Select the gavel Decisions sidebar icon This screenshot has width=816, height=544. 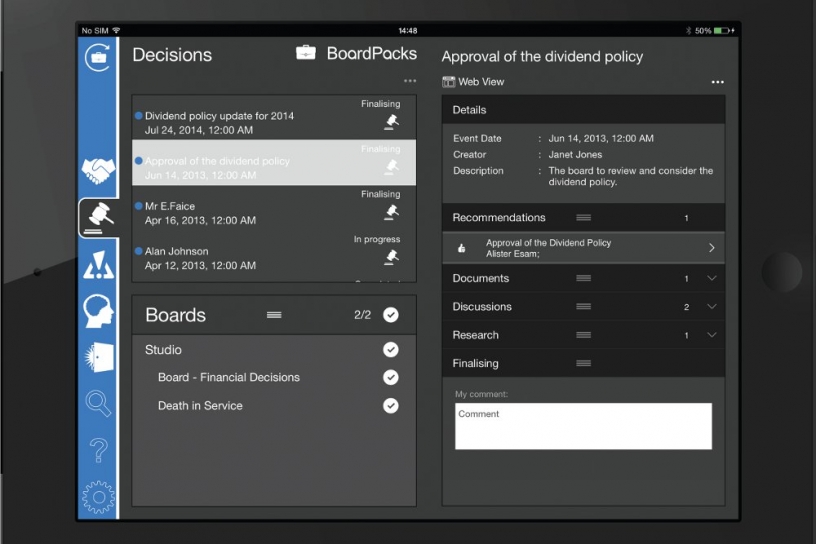pyautogui.click(x=99, y=215)
